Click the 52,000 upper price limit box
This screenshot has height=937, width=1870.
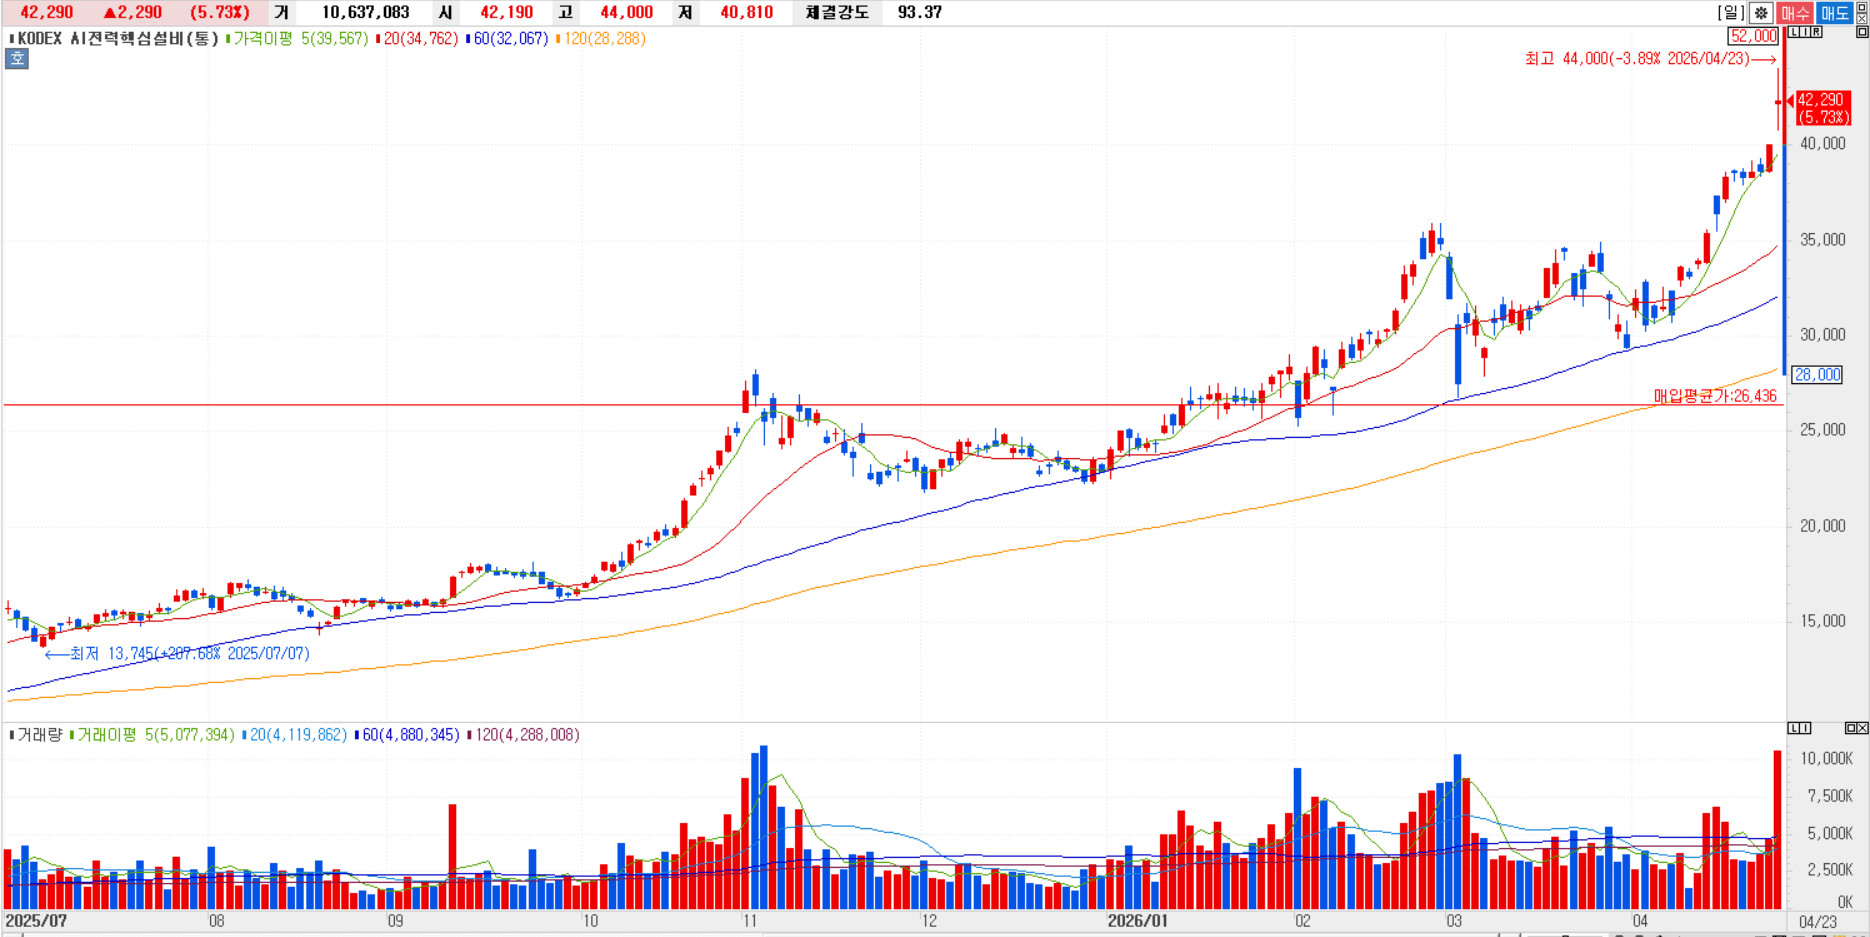point(1754,36)
